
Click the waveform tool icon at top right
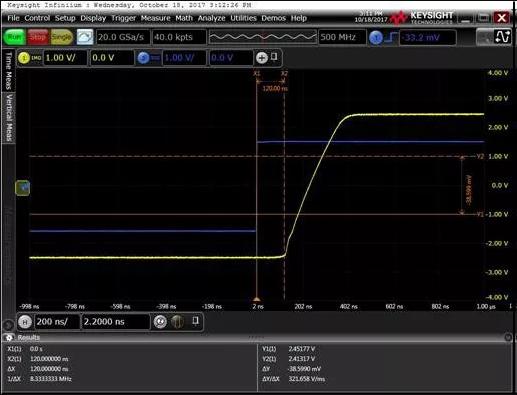pos(502,37)
